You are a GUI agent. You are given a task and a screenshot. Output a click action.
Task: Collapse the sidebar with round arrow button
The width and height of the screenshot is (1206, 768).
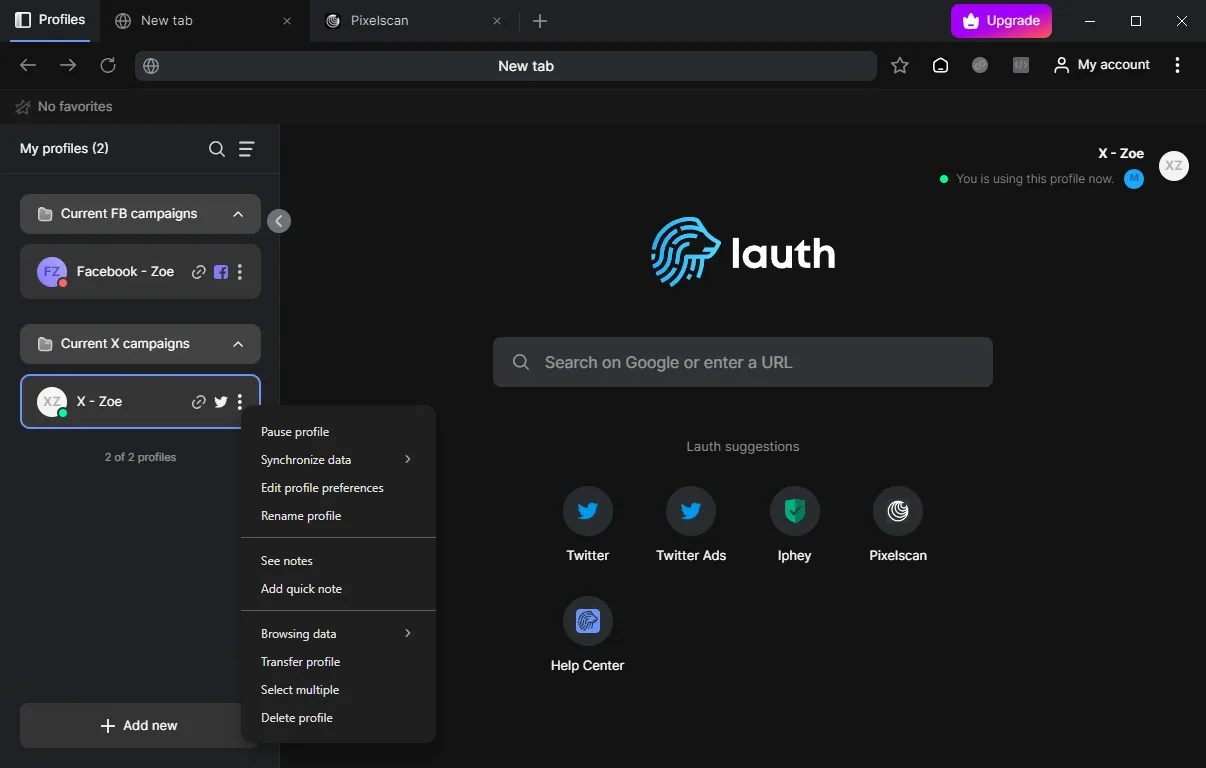pos(279,221)
